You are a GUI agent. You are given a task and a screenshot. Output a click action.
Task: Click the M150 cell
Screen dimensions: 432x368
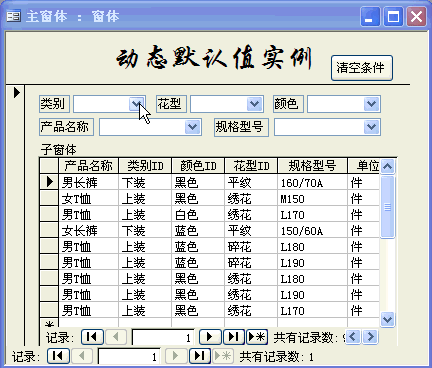(x=312, y=198)
